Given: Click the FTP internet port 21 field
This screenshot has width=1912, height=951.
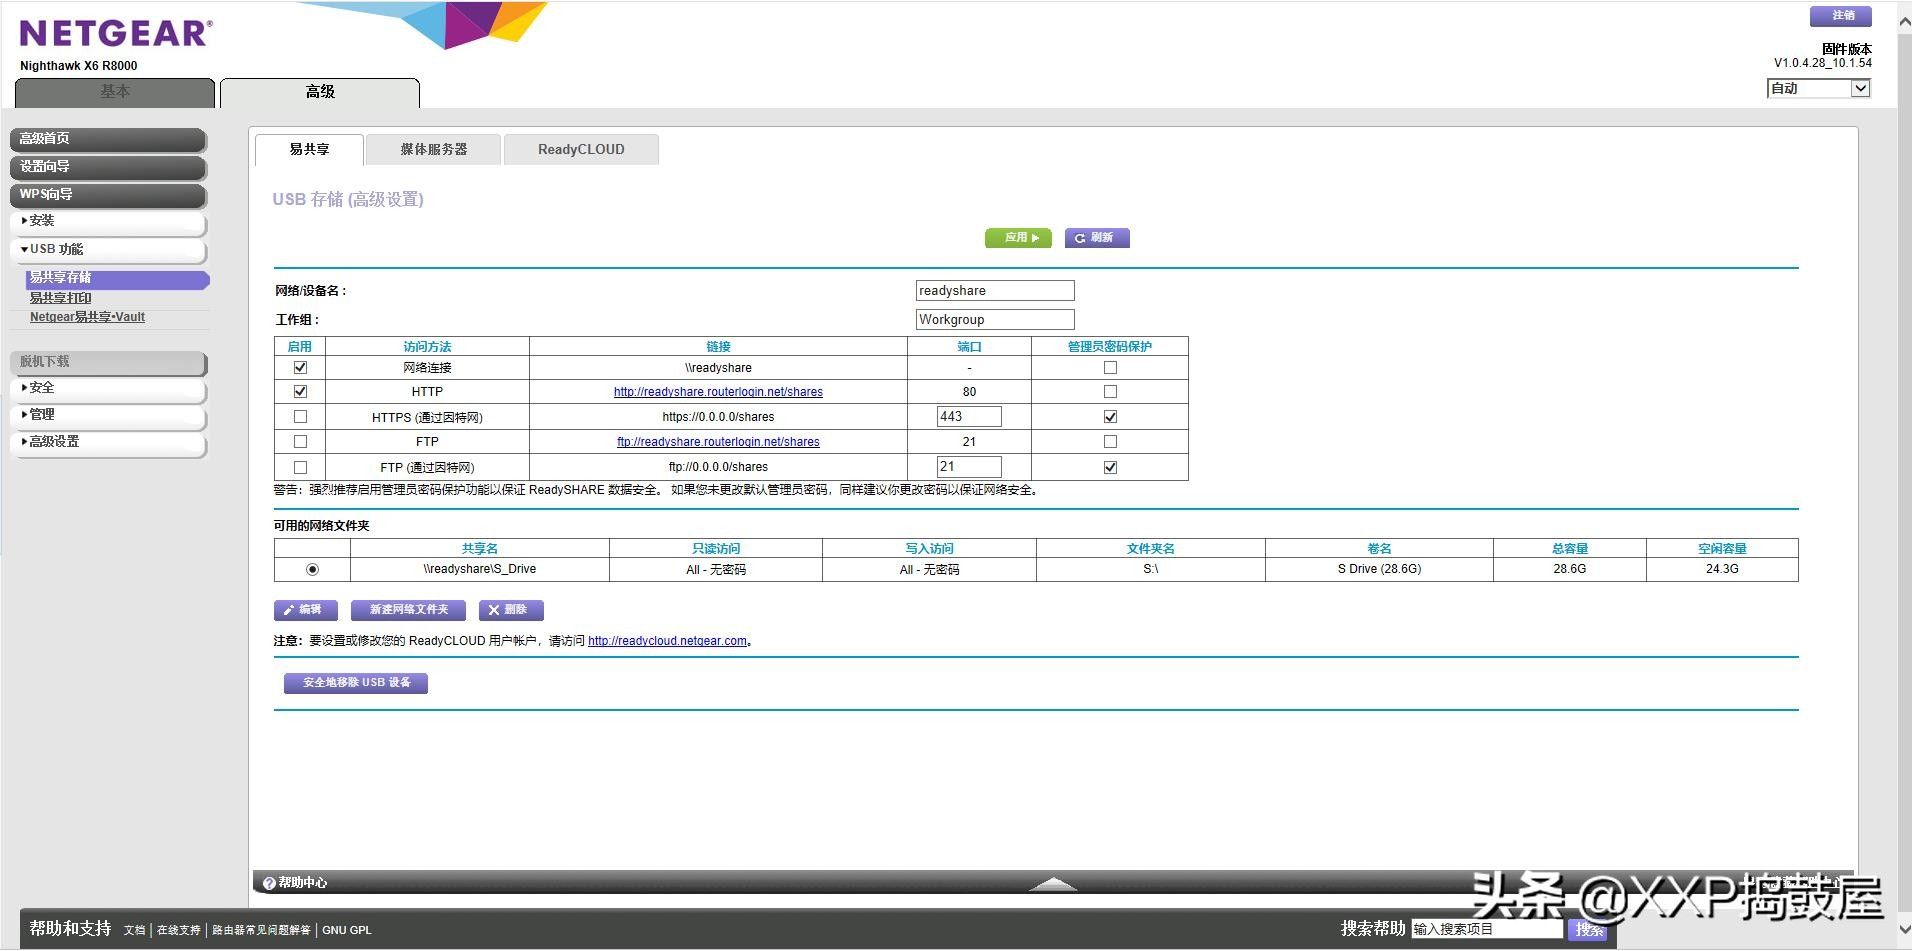Looking at the screenshot, I should pyautogui.click(x=969, y=467).
